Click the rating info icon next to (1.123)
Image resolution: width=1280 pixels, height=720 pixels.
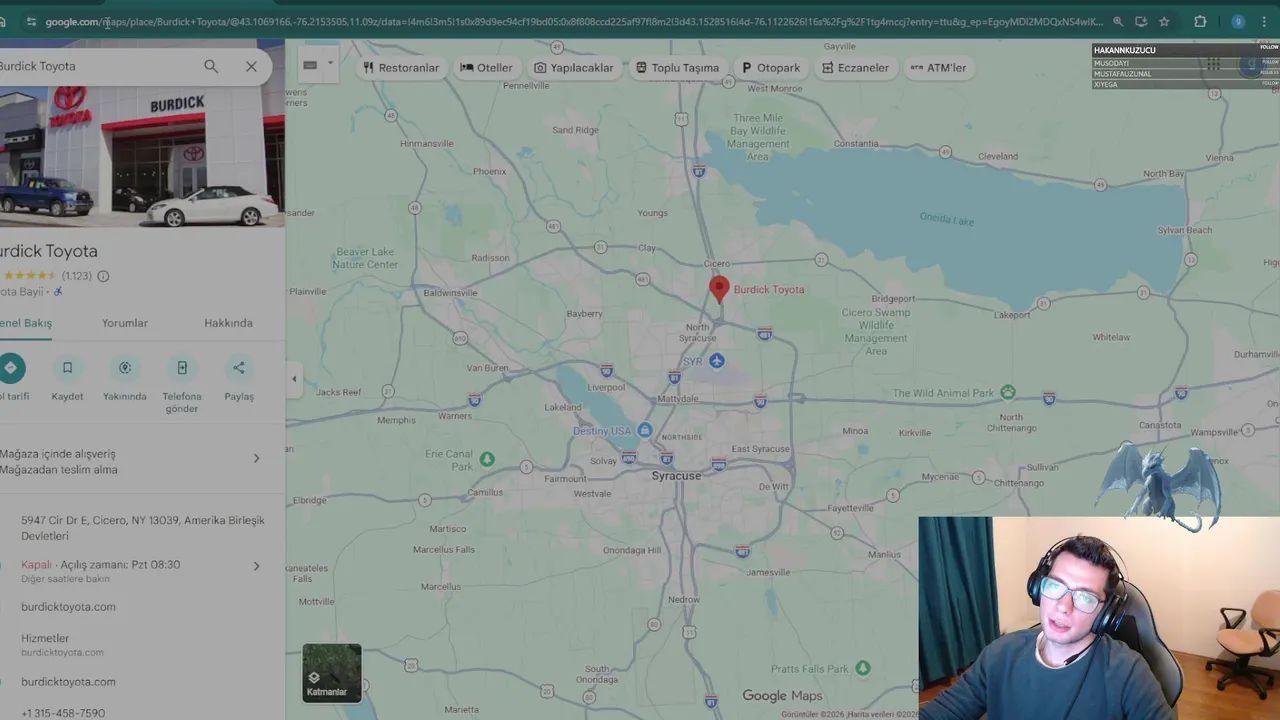103,276
